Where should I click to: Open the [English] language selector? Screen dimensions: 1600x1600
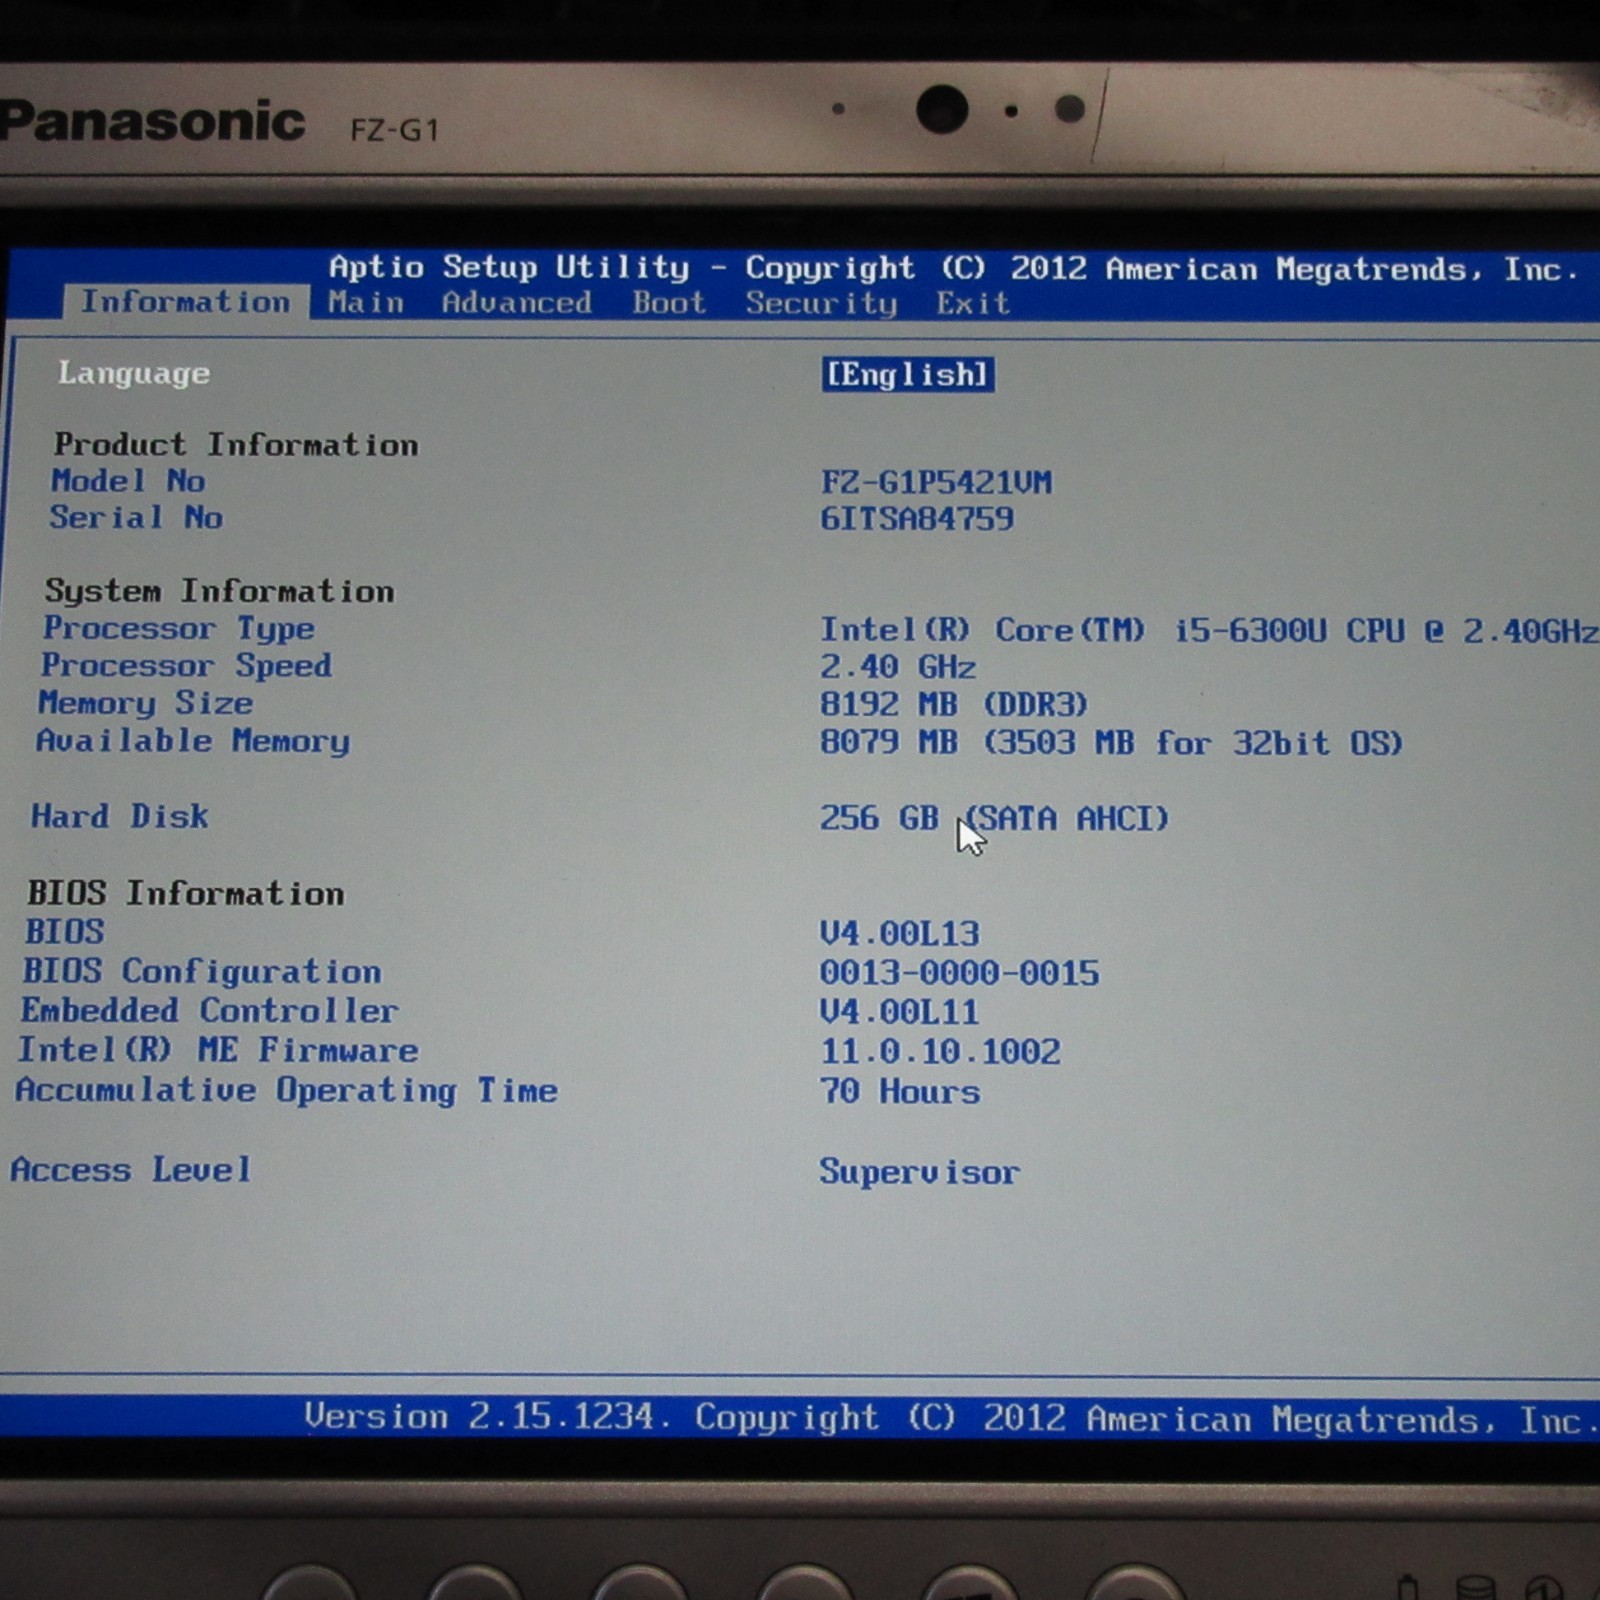coord(908,375)
